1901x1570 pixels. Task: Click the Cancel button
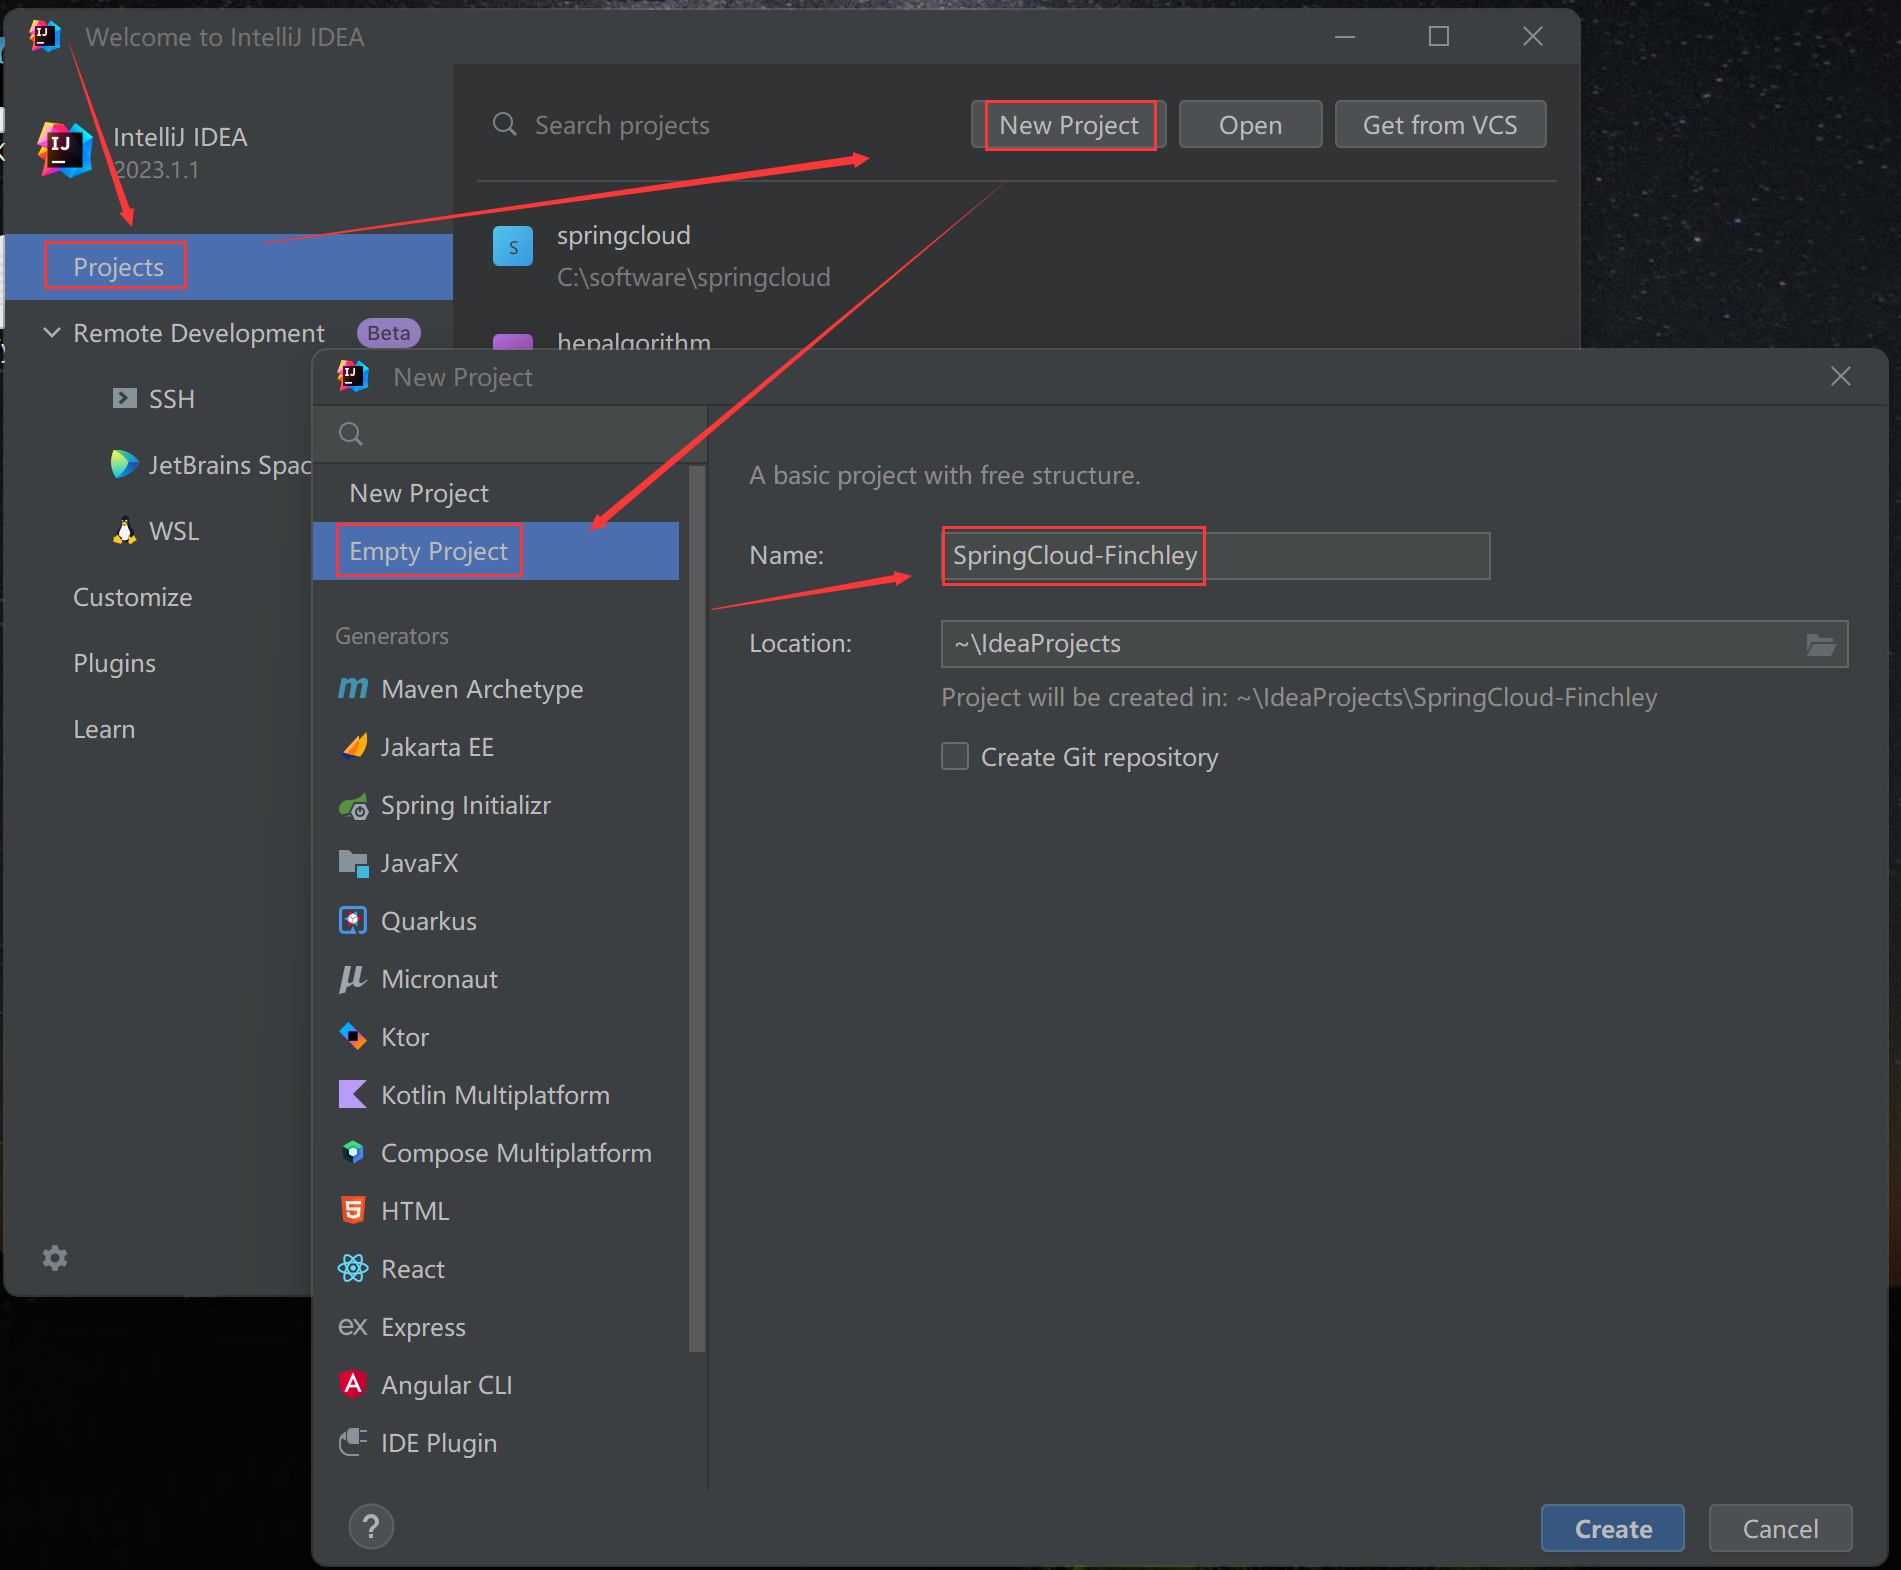click(1780, 1528)
